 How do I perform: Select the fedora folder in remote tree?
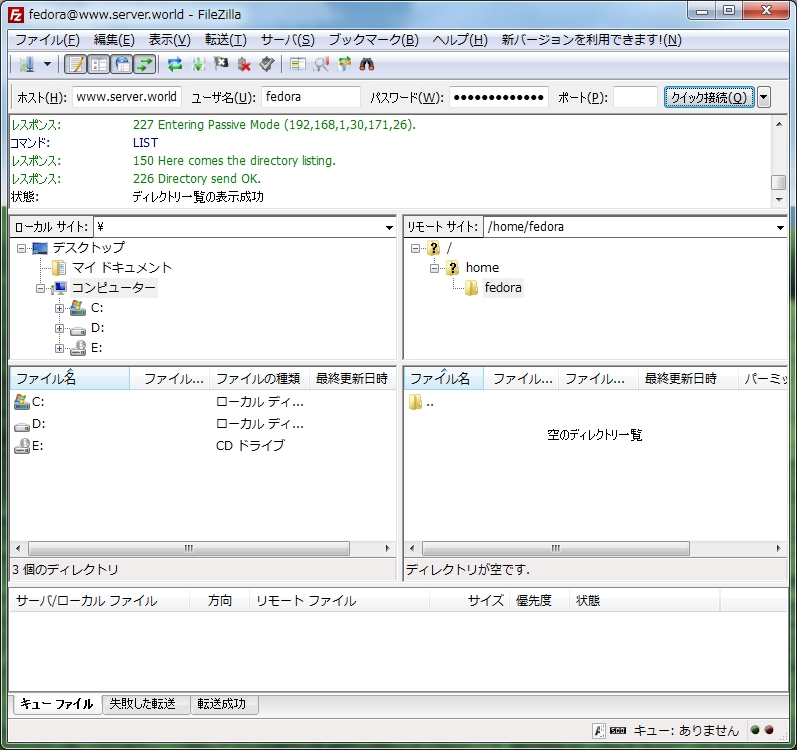pyautogui.click(x=503, y=288)
